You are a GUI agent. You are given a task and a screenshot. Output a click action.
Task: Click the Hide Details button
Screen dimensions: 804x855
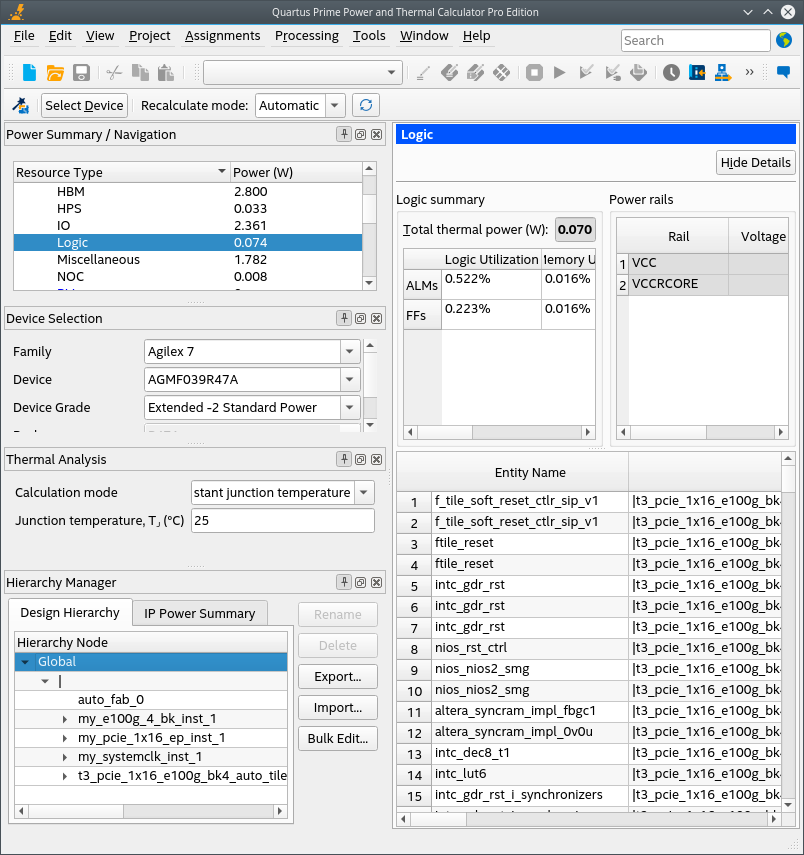coord(755,163)
